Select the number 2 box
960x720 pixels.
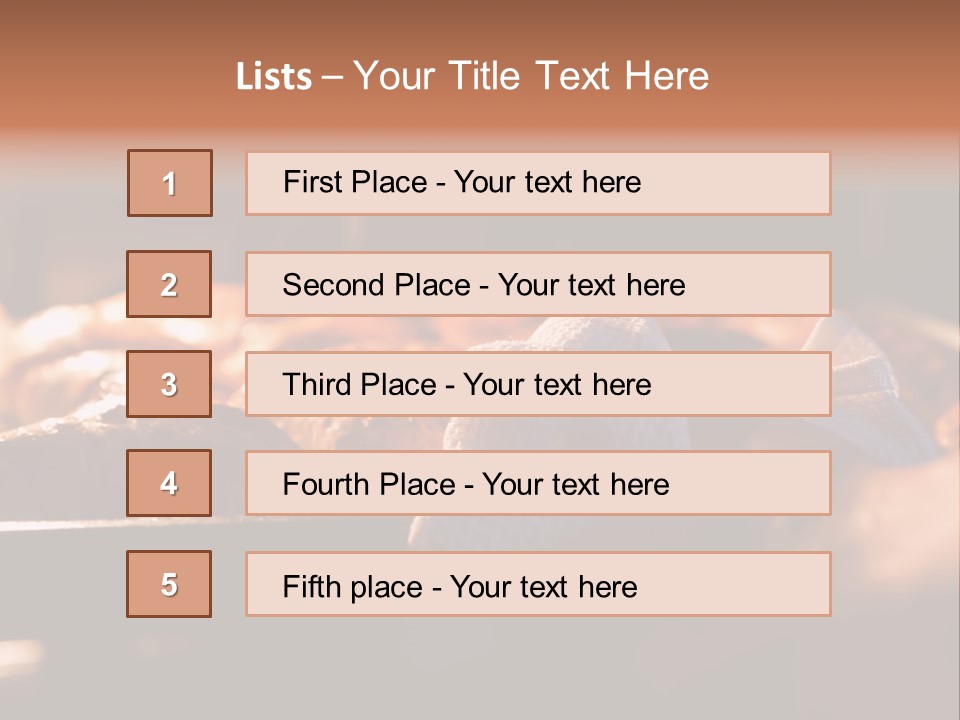point(169,284)
